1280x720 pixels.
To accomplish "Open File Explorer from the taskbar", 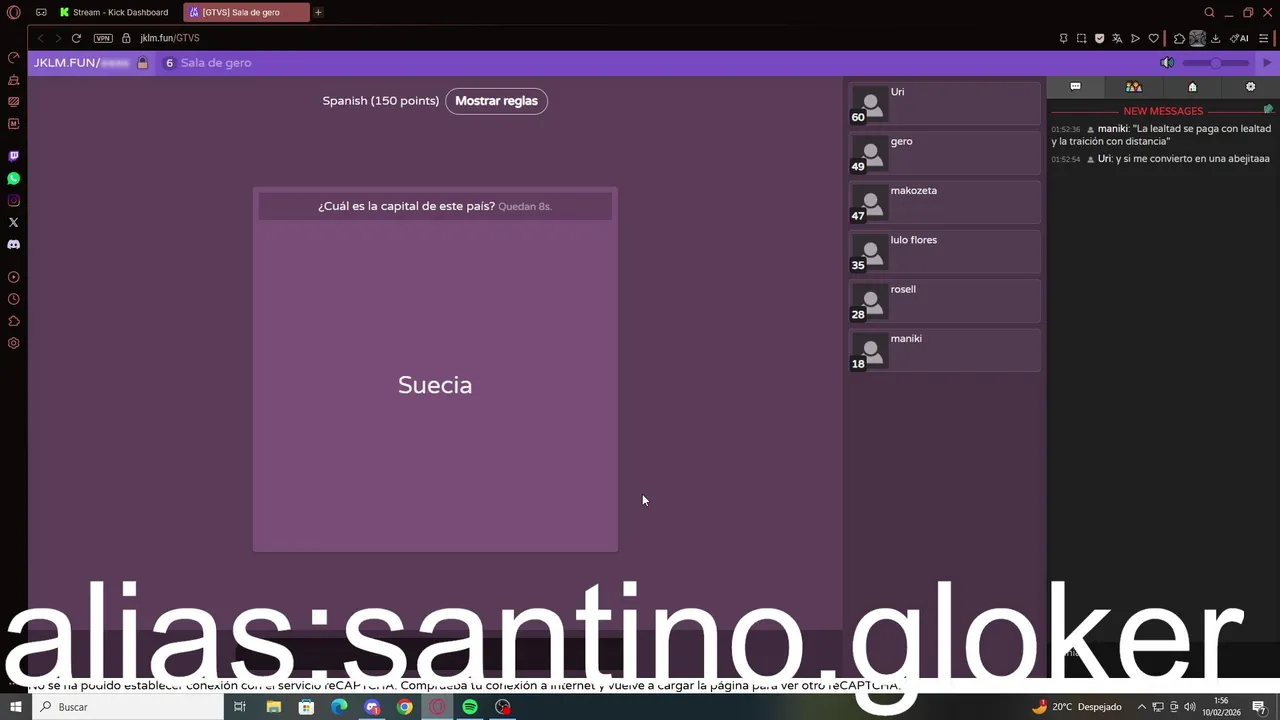I will (x=273, y=707).
